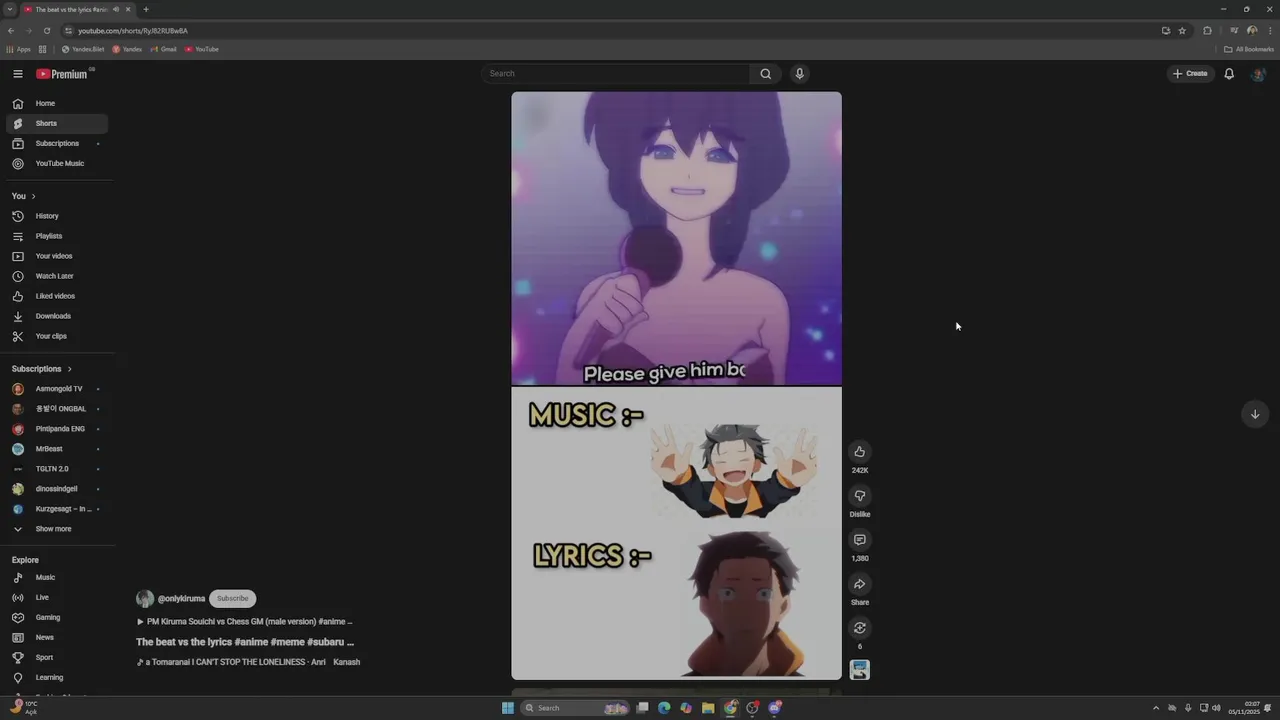This screenshot has width=1280, height=720.
Task: Open Playlists in sidebar
Action: [57, 236]
